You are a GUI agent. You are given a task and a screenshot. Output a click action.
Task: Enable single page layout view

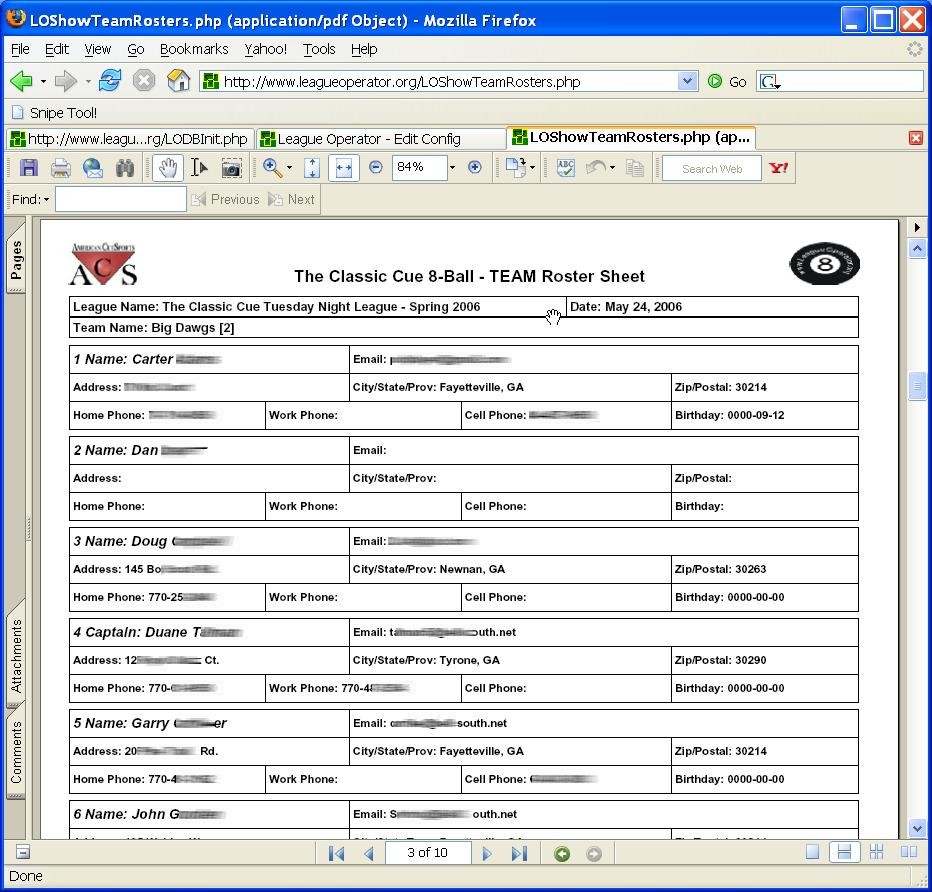coord(813,852)
